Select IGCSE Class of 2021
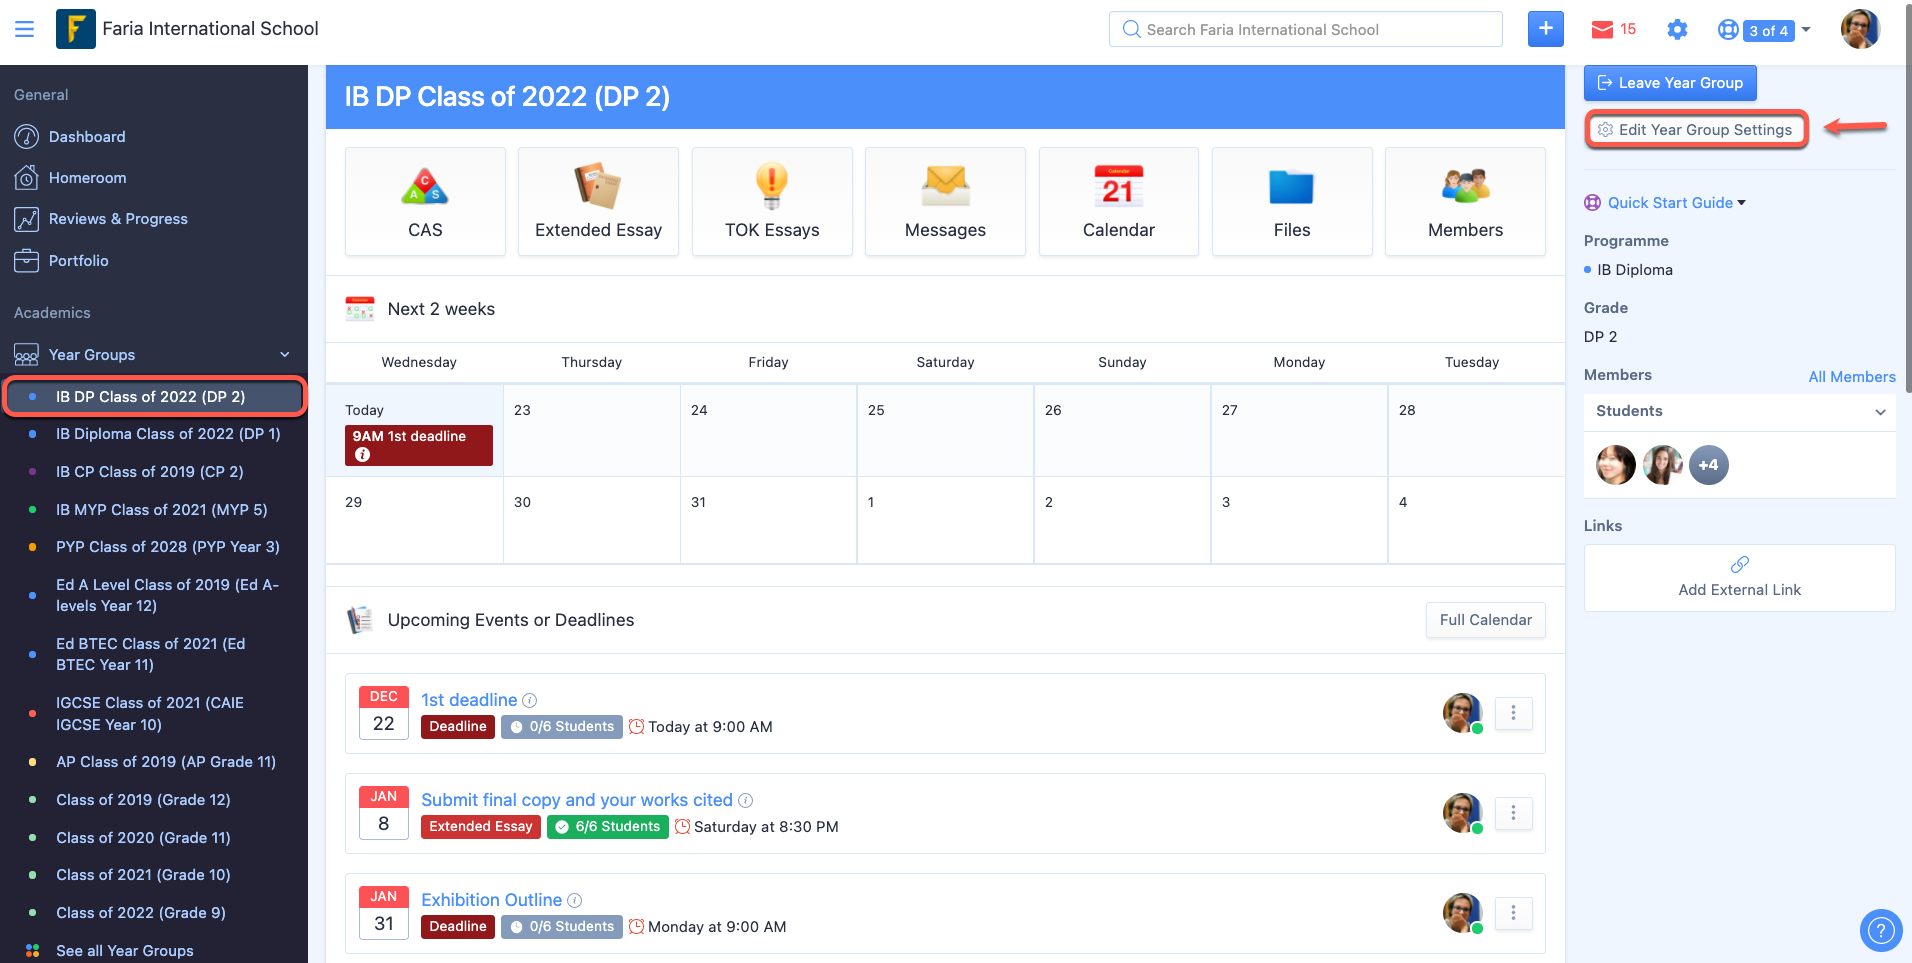The width and height of the screenshot is (1912, 963). [150, 714]
